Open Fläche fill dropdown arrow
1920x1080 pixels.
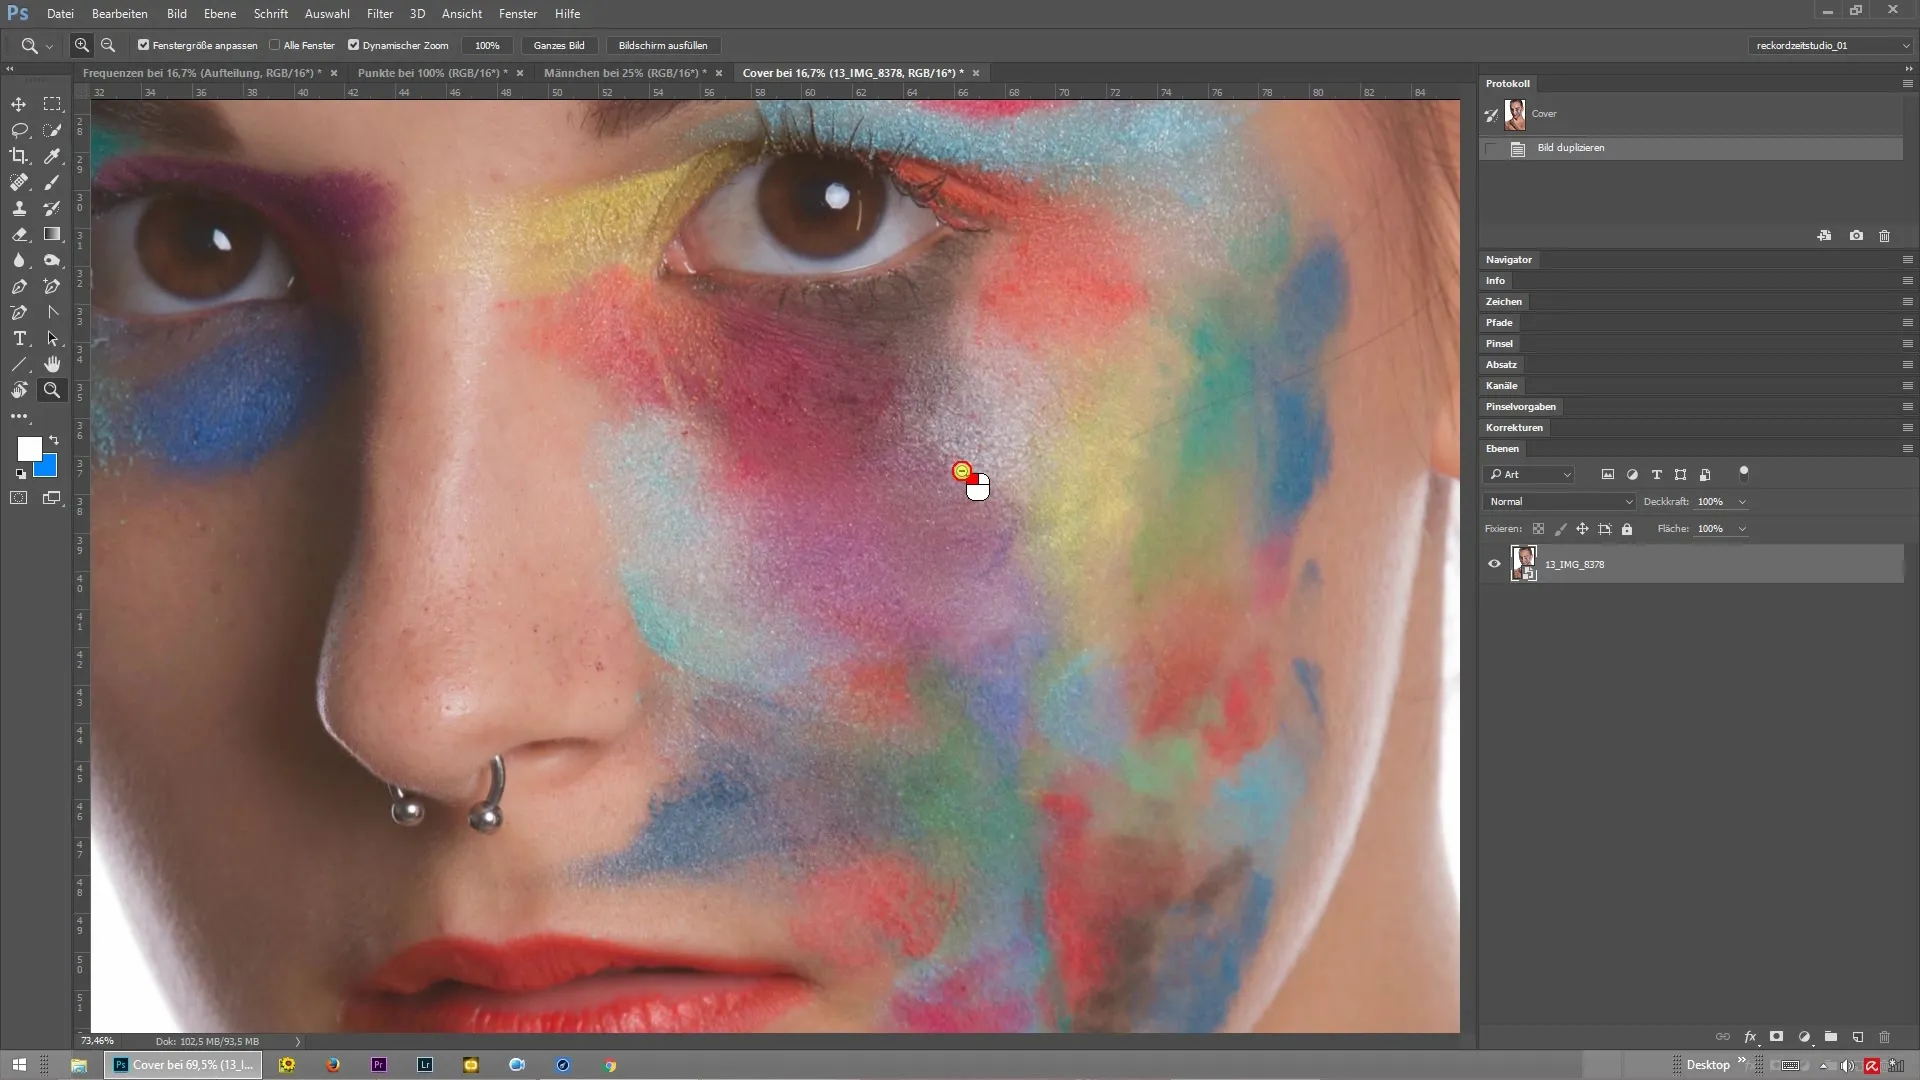pos(1742,529)
